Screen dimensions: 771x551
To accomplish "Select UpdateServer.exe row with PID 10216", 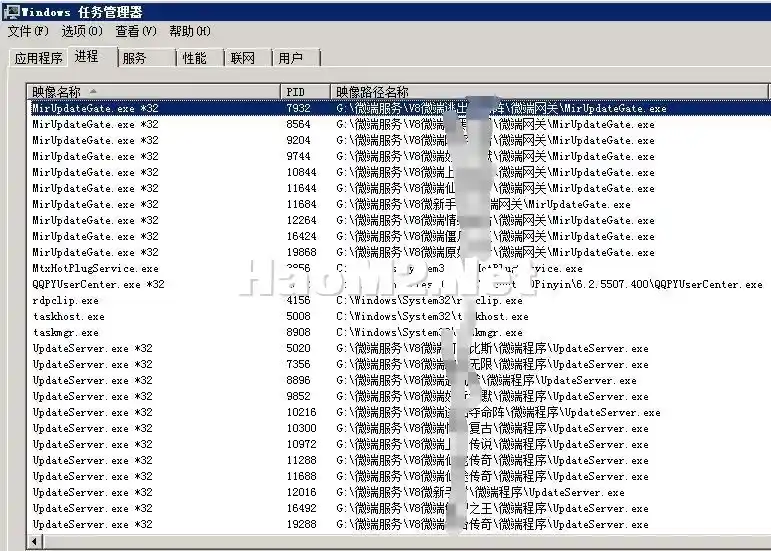I will pos(399,412).
